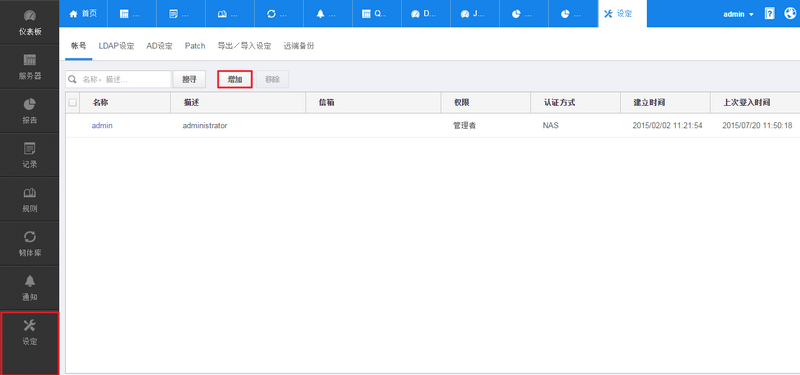Open the 记录 logs section in the sidebar
Image resolution: width=800 pixels, height=375 pixels.
(x=30, y=156)
